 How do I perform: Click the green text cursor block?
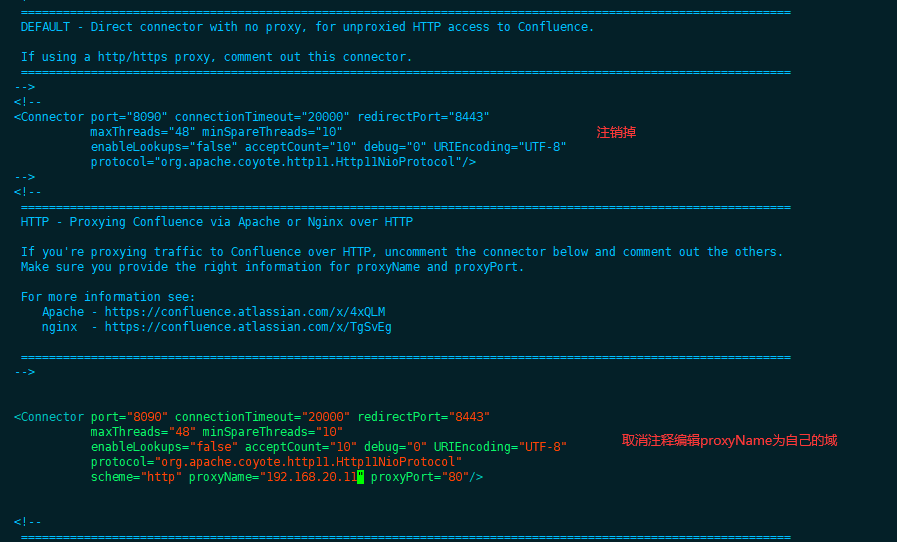tap(360, 477)
